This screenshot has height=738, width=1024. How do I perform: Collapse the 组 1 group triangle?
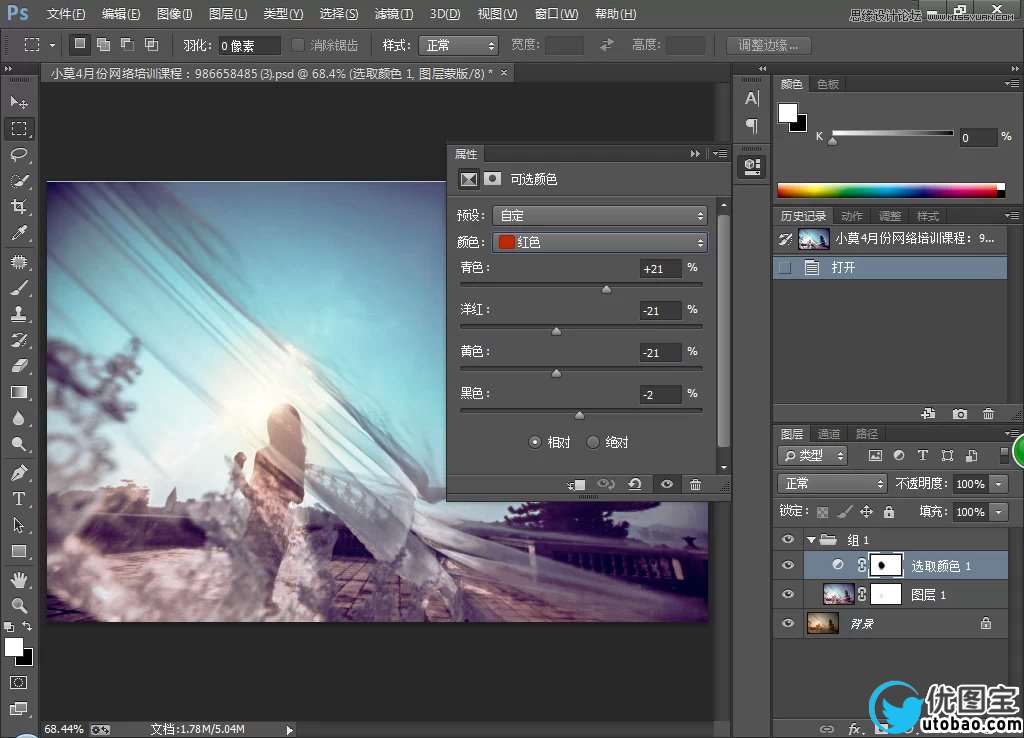coord(810,540)
